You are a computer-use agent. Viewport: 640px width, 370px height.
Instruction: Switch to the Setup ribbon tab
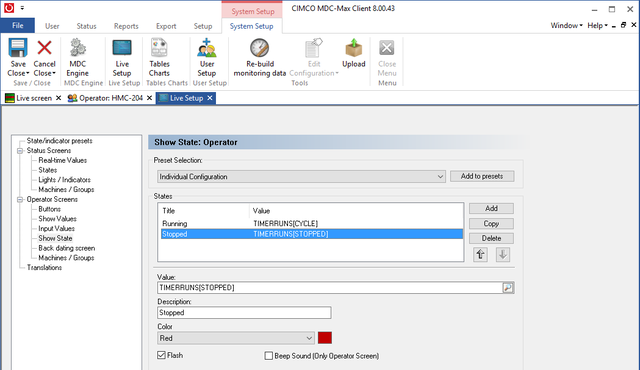tap(203, 26)
